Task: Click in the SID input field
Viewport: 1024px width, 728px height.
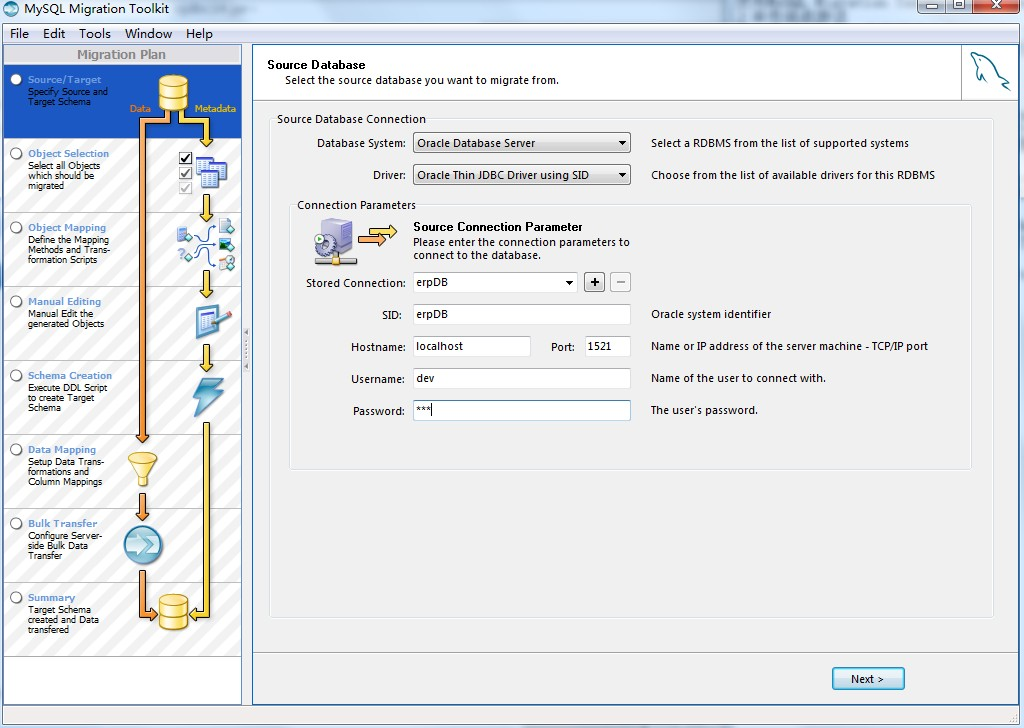Action: tap(522, 314)
